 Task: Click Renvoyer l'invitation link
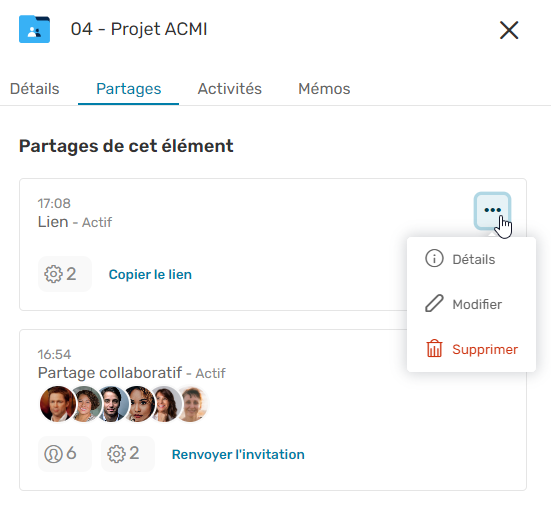(238, 454)
